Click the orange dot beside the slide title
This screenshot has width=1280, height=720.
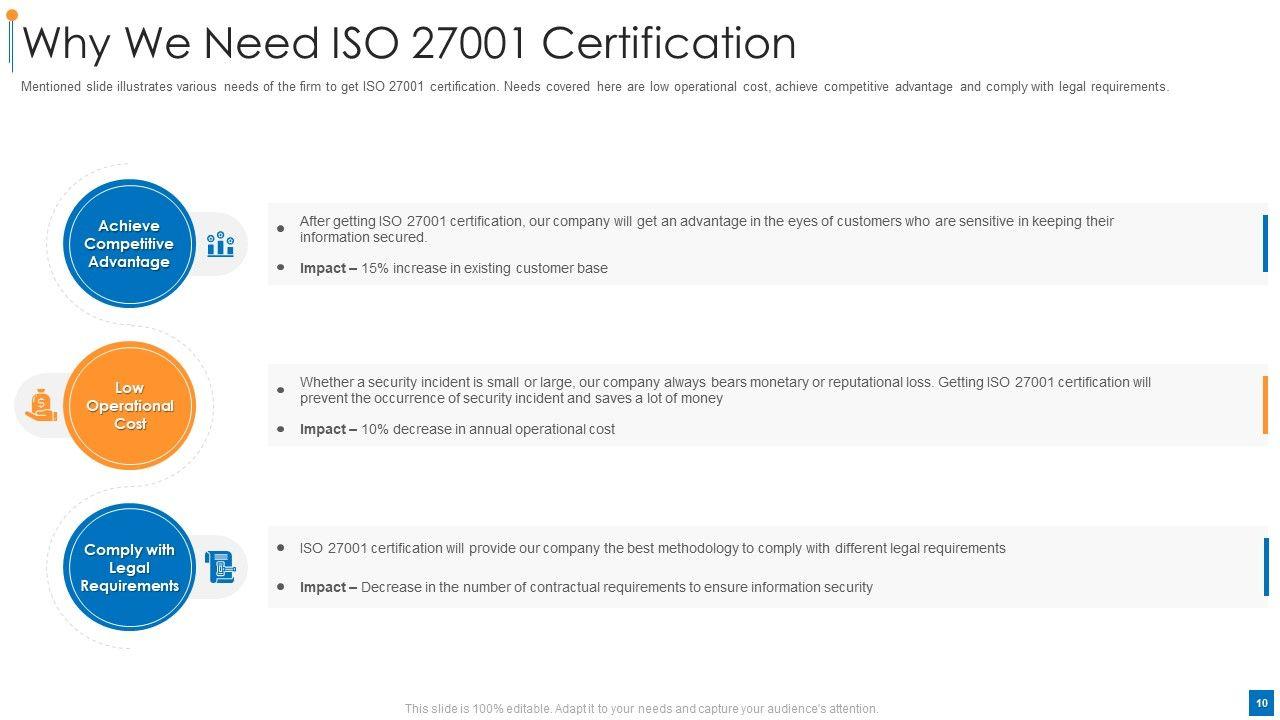[12, 15]
